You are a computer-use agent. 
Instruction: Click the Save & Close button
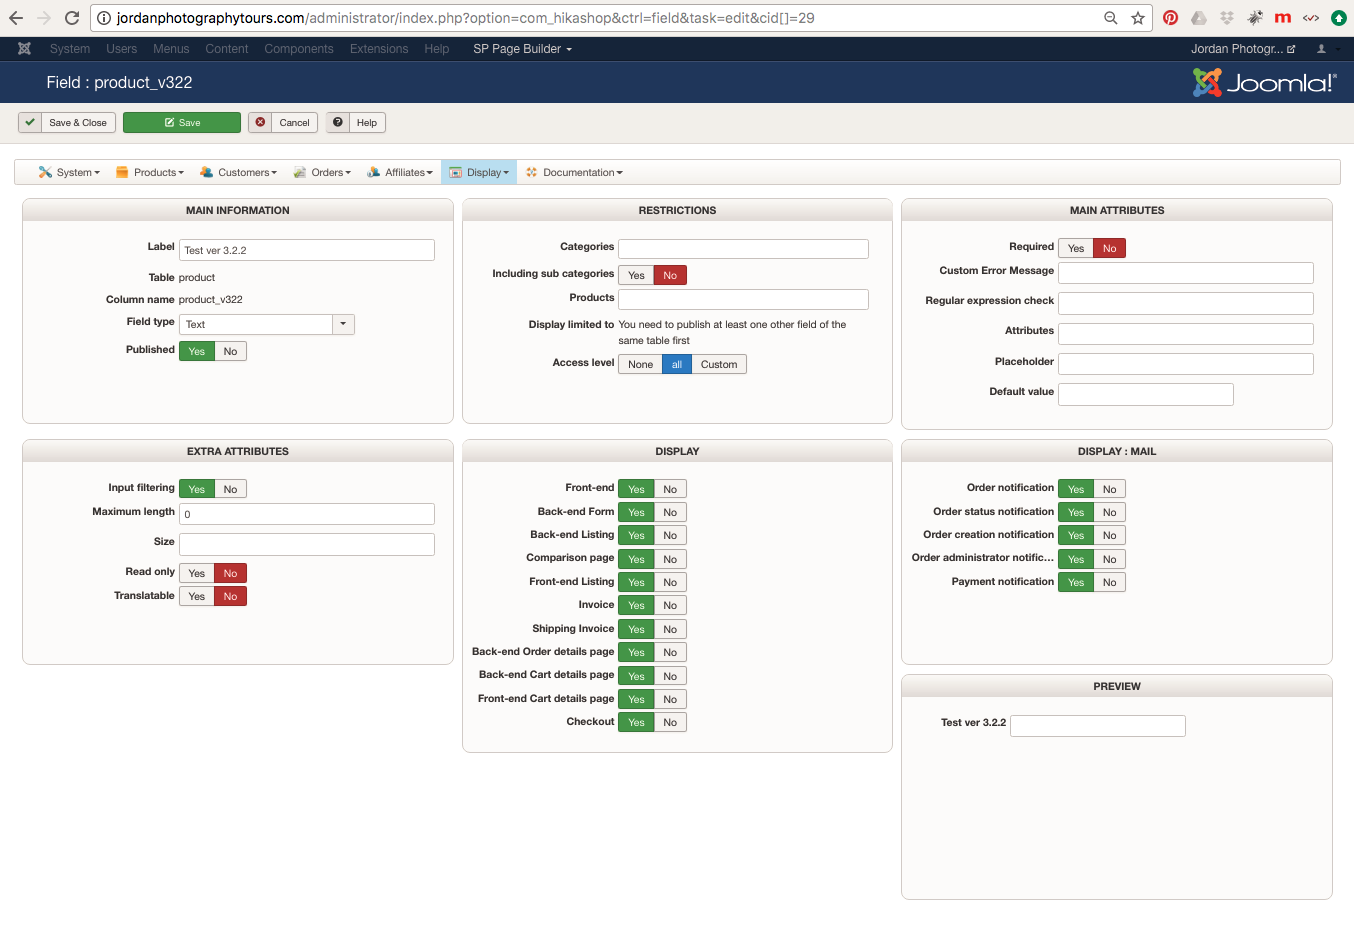click(x=67, y=122)
